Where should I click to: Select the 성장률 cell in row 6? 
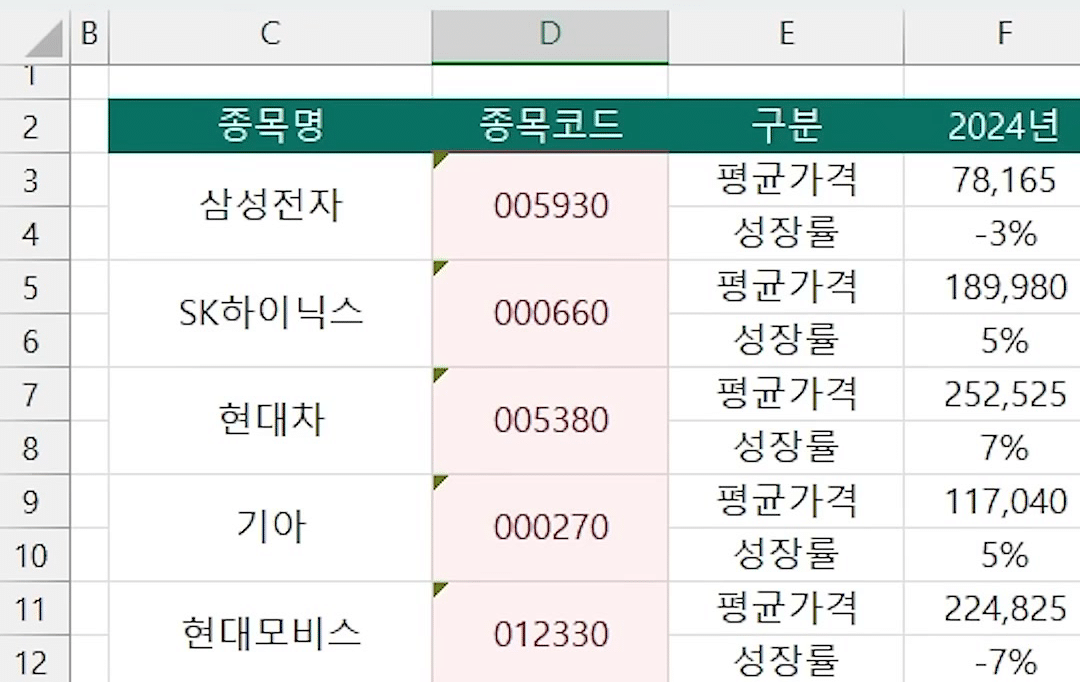click(786, 340)
